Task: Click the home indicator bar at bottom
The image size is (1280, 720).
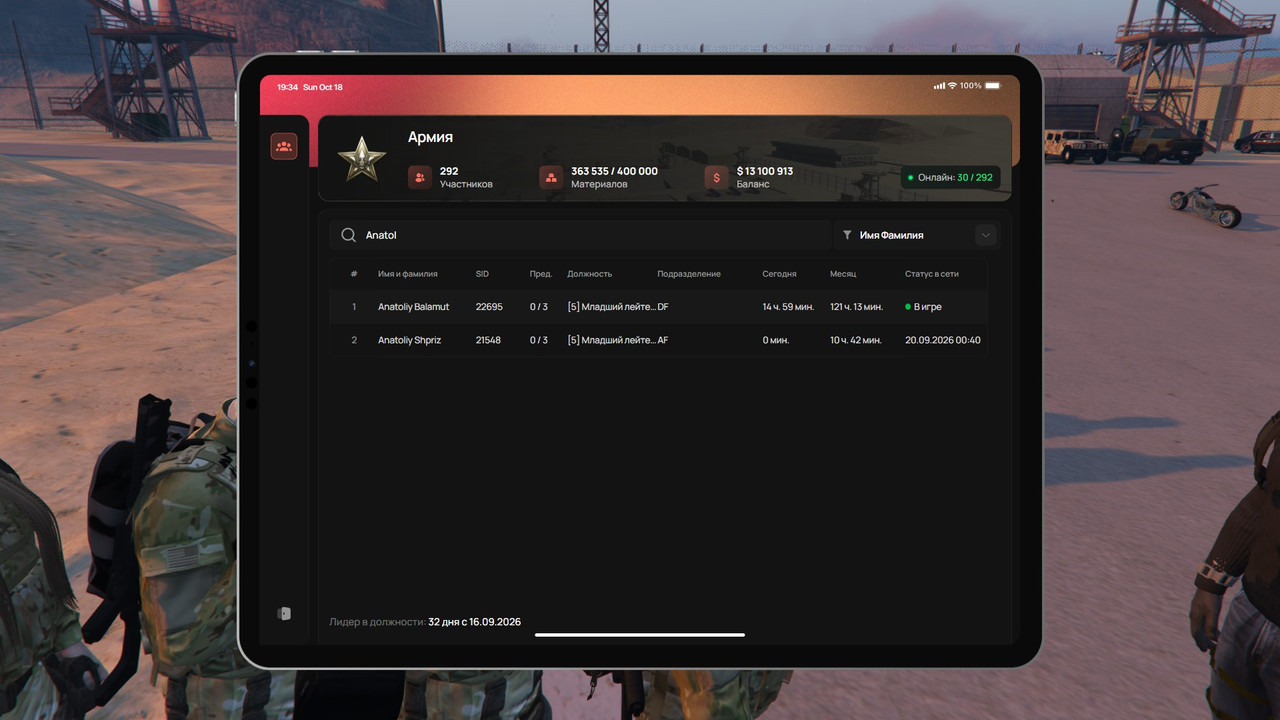Action: [640, 634]
